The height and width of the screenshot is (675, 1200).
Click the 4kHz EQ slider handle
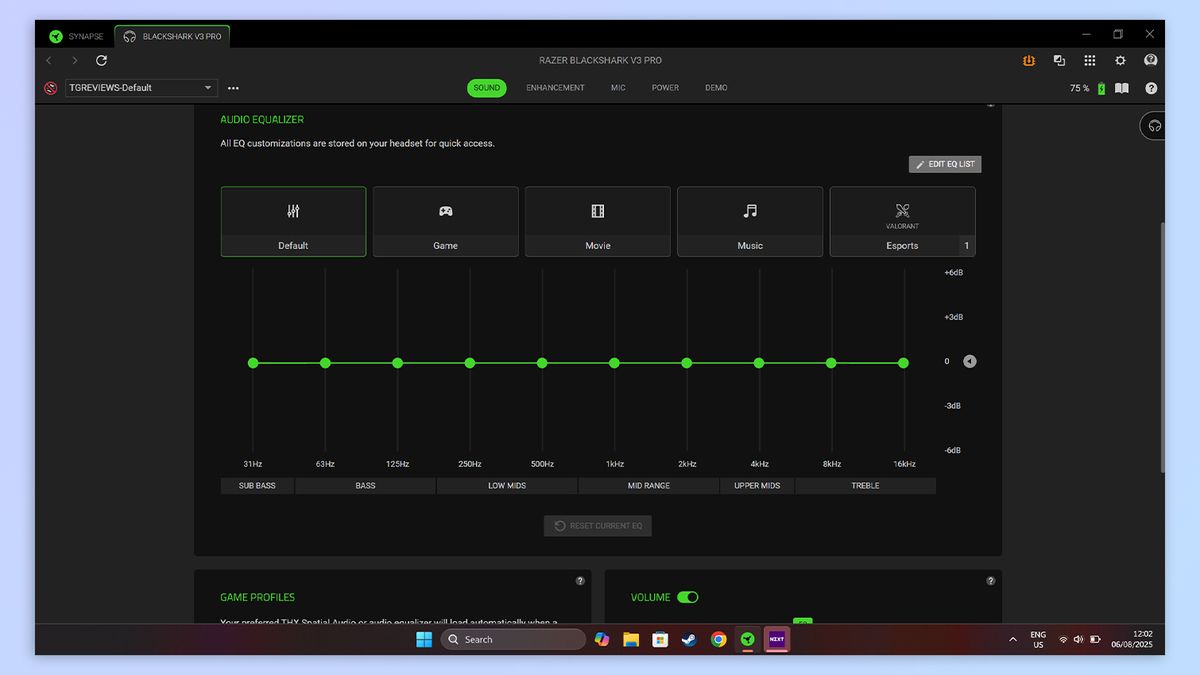(x=759, y=363)
